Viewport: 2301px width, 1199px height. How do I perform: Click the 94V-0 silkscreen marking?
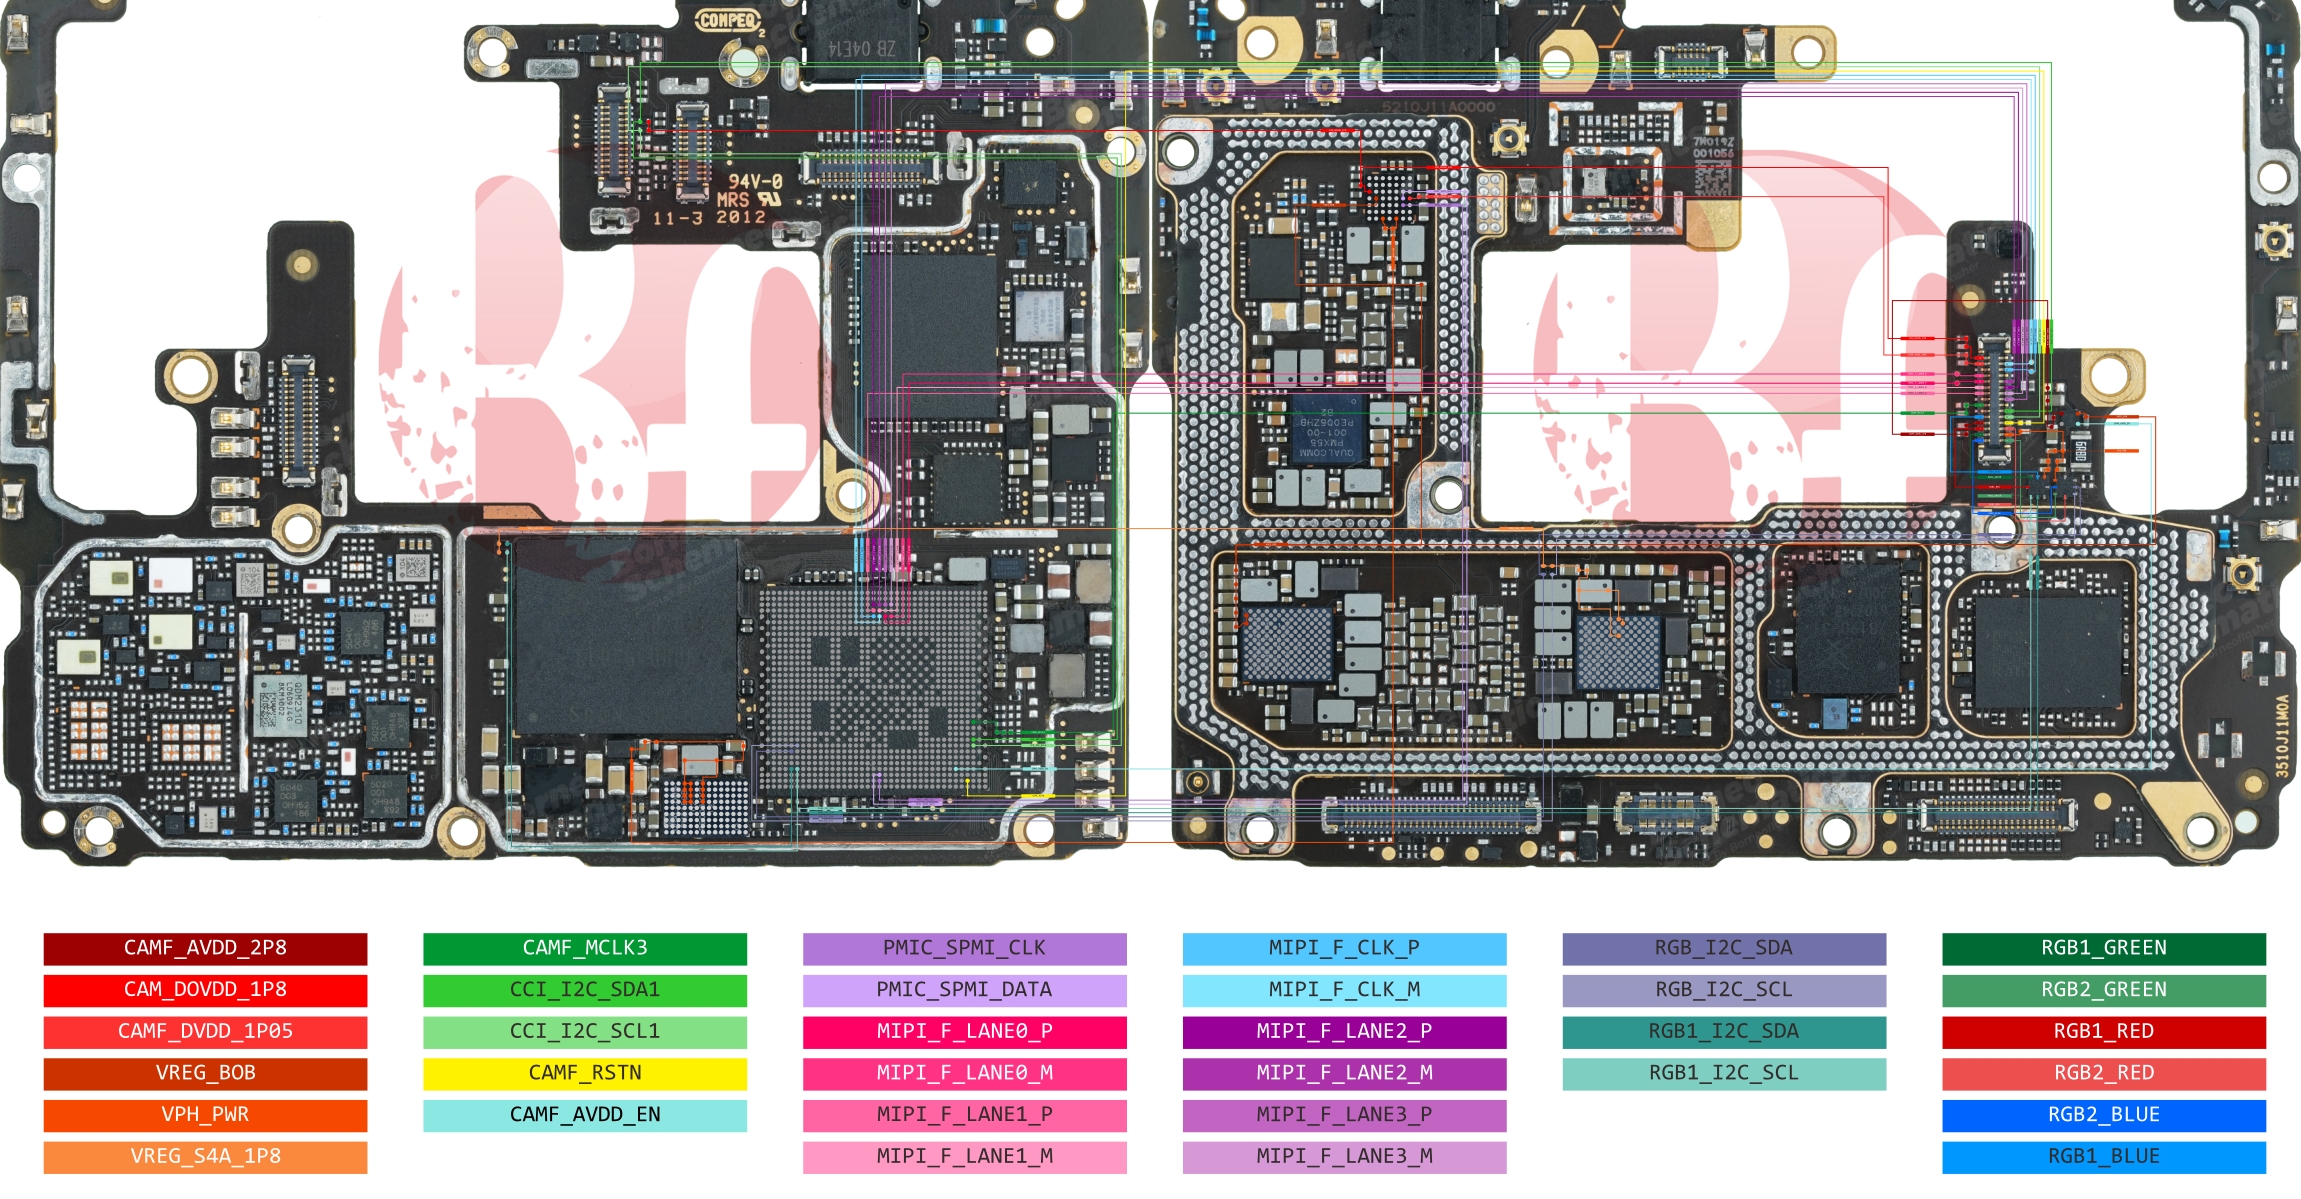pyautogui.click(x=755, y=181)
